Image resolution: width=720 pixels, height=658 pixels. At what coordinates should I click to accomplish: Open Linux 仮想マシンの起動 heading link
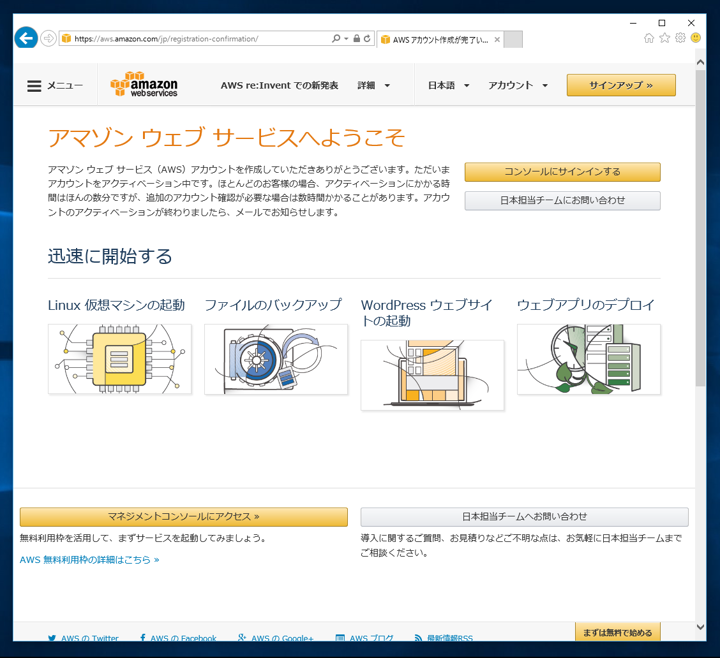(116, 305)
